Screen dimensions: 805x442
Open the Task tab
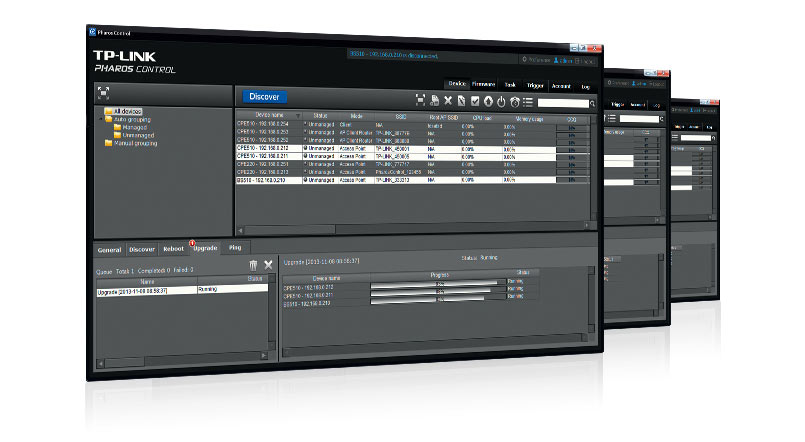(x=510, y=85)
